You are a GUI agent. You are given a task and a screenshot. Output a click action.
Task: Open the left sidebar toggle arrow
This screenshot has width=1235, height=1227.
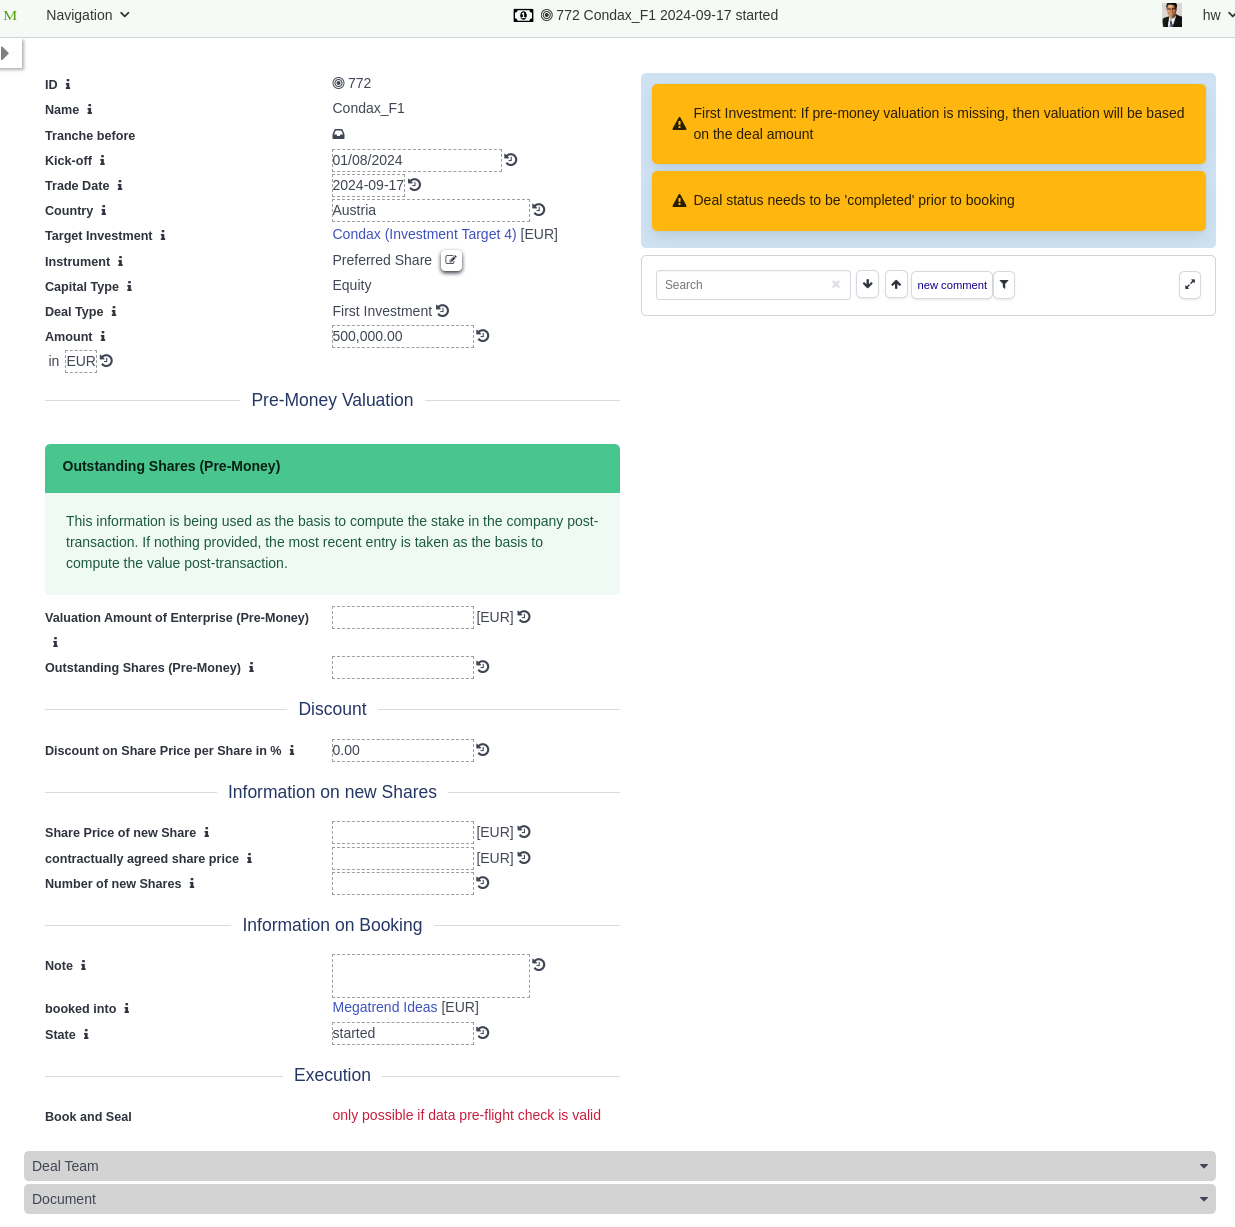6,53
